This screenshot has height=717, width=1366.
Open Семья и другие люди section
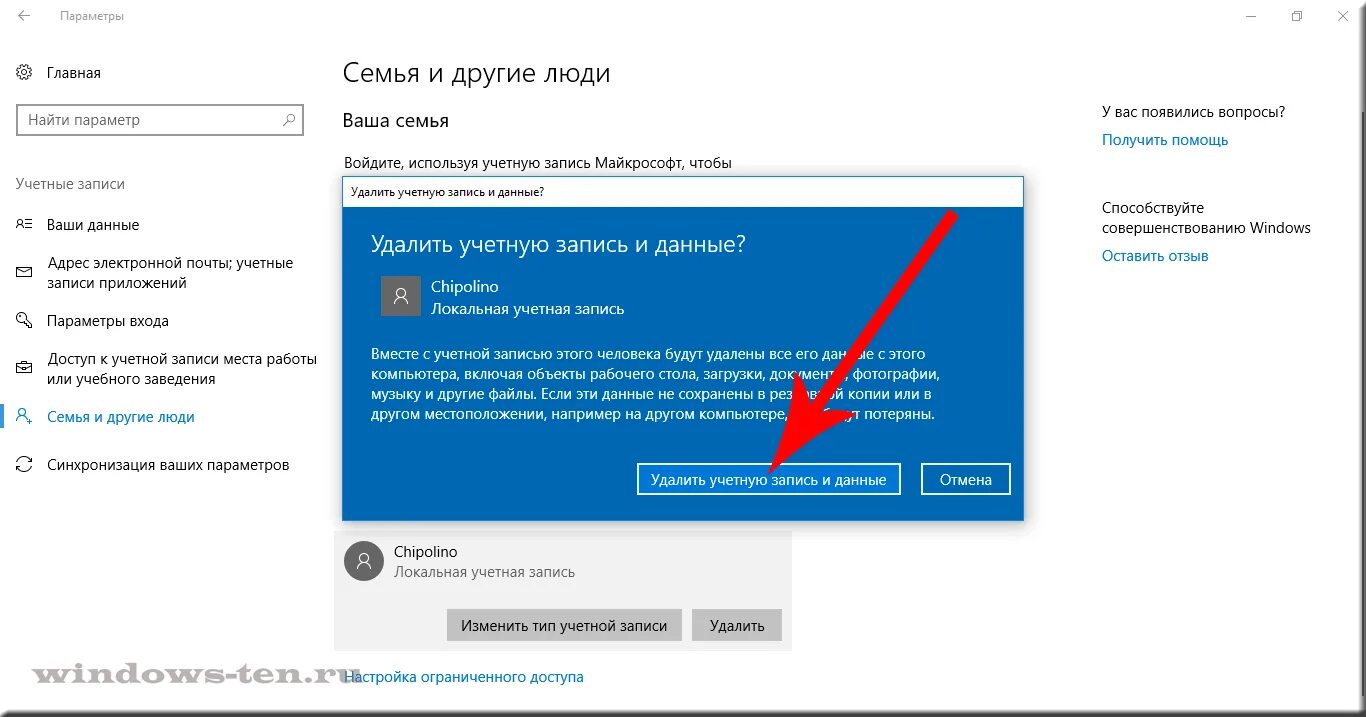[121, 417]
